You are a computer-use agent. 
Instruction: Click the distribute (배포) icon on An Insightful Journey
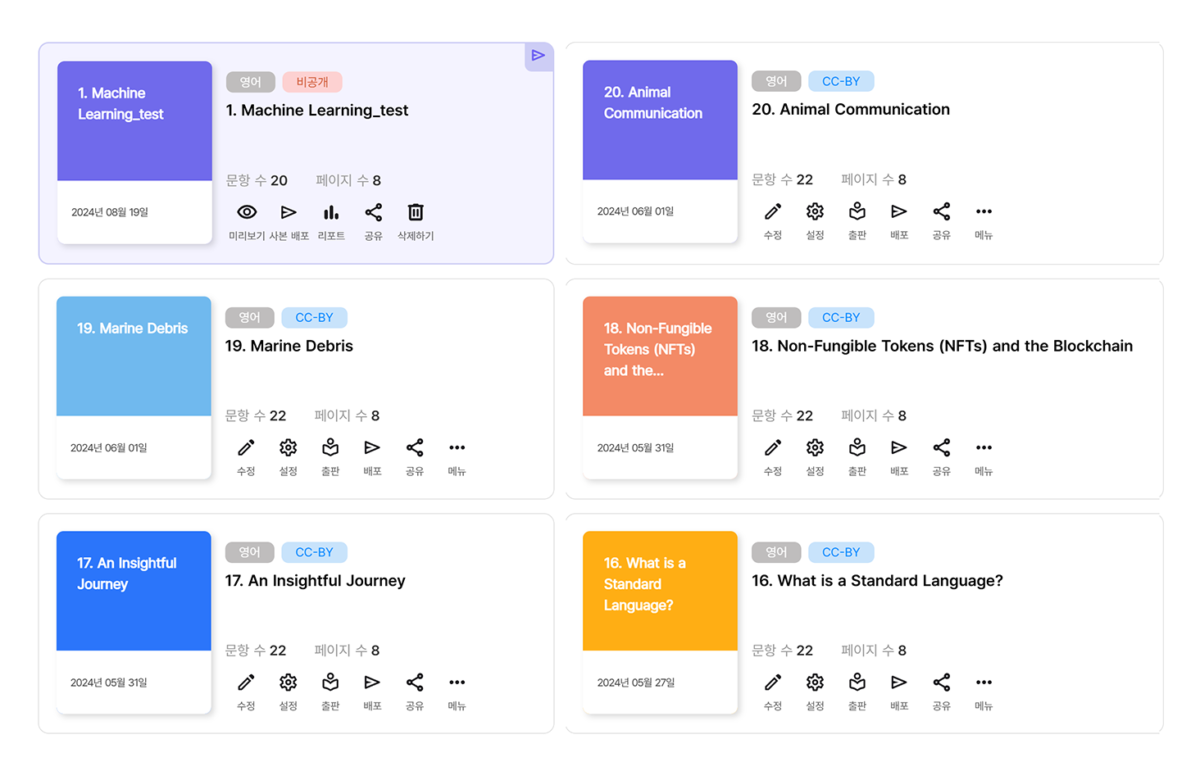[372, 682]
